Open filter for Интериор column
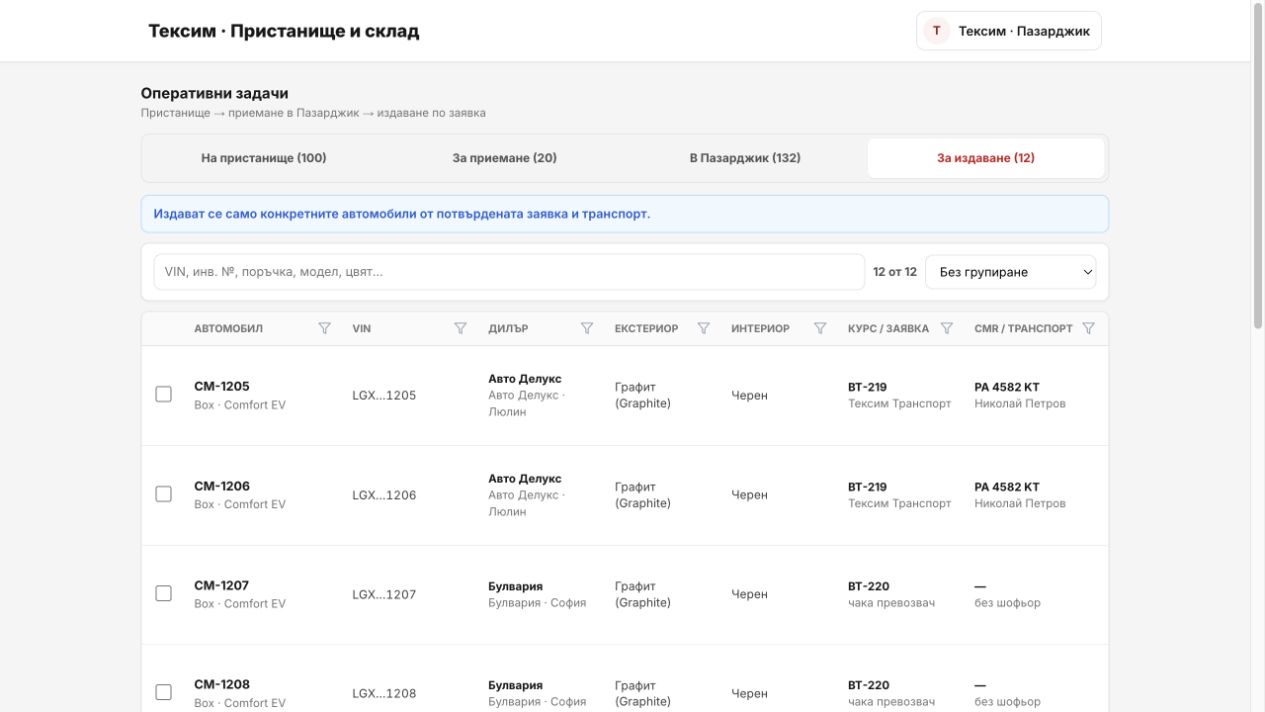 coord(820,328)
